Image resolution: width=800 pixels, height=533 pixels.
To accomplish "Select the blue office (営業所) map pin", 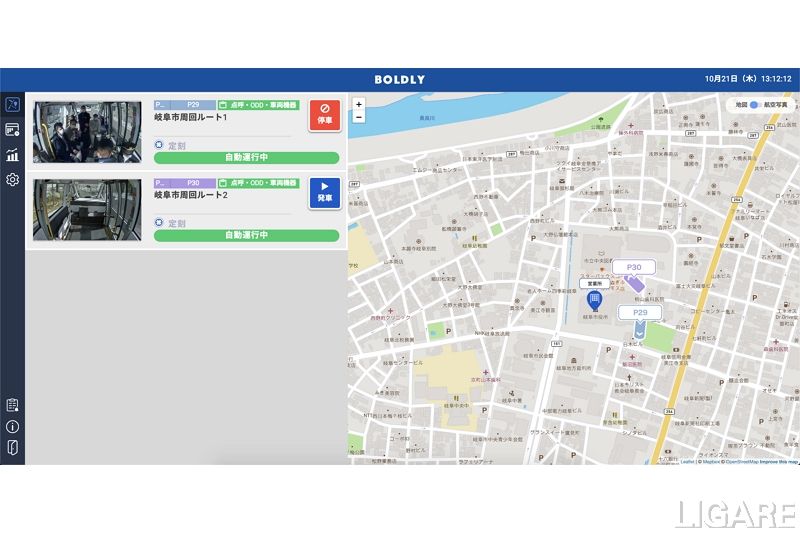I will click(594, 299).
